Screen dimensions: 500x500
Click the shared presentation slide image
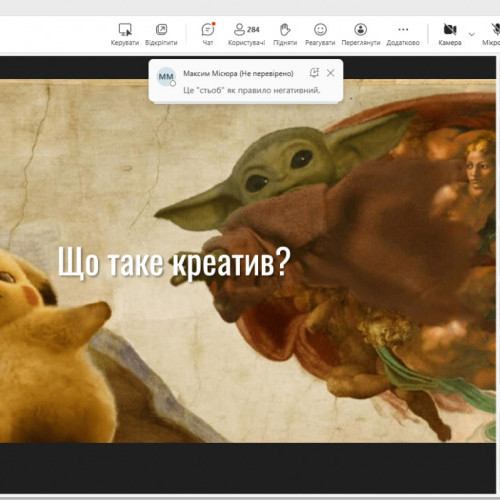pyautogui.click(x=248, y=261)
